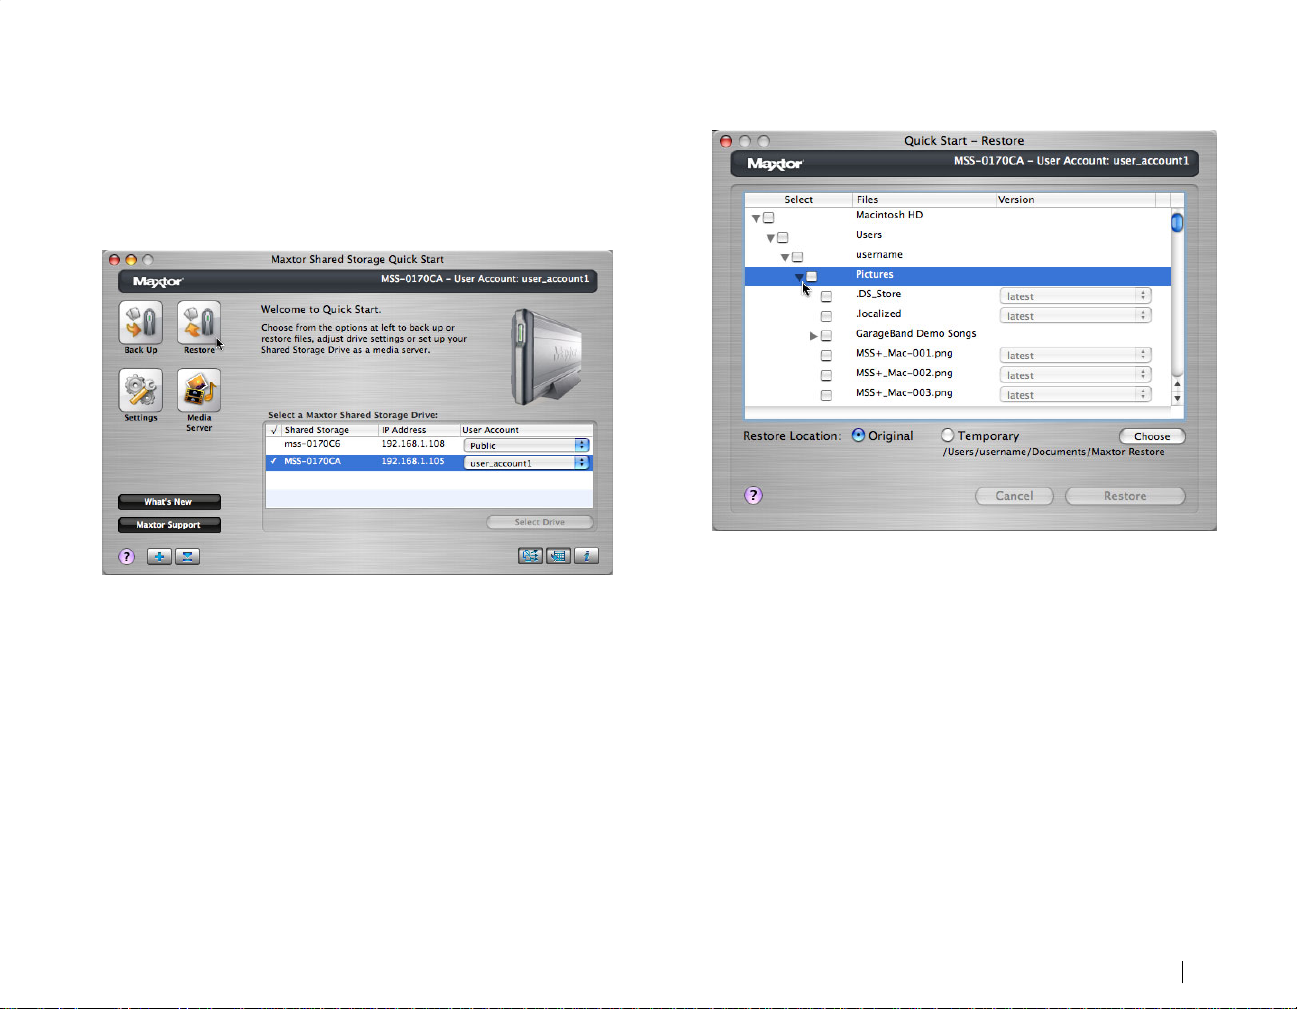The image size is (1297, 1009).
Task: Click the purple help icon in Restore window
Action: pyautogui.click(x=754, y=495)
